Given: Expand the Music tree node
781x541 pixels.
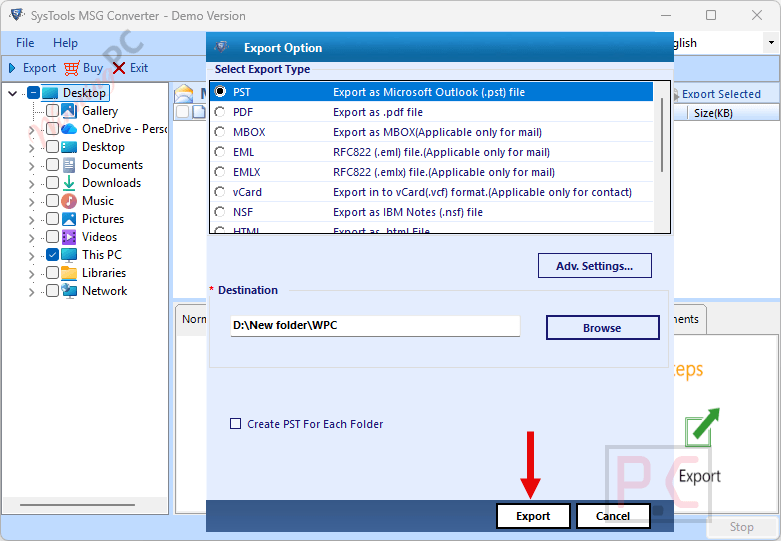Looking at the screenshot, I should tap(31, 202).
